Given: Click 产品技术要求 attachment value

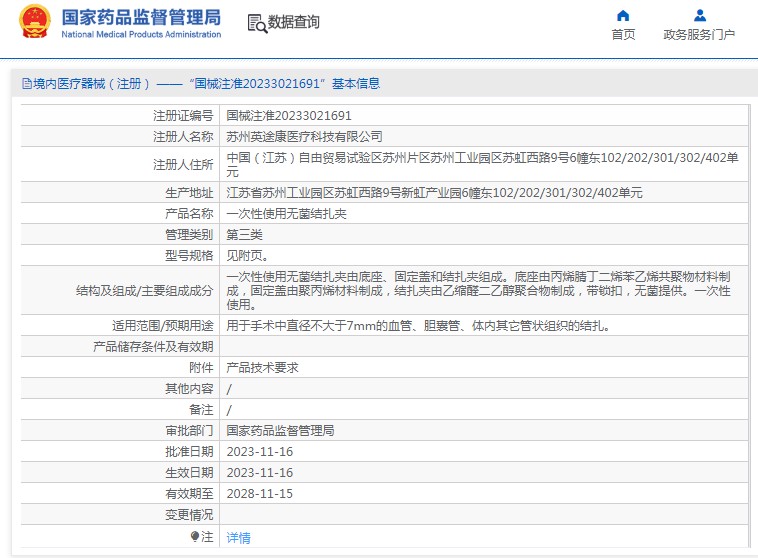Looking at the screenshot, I should [x=262, y=367].
